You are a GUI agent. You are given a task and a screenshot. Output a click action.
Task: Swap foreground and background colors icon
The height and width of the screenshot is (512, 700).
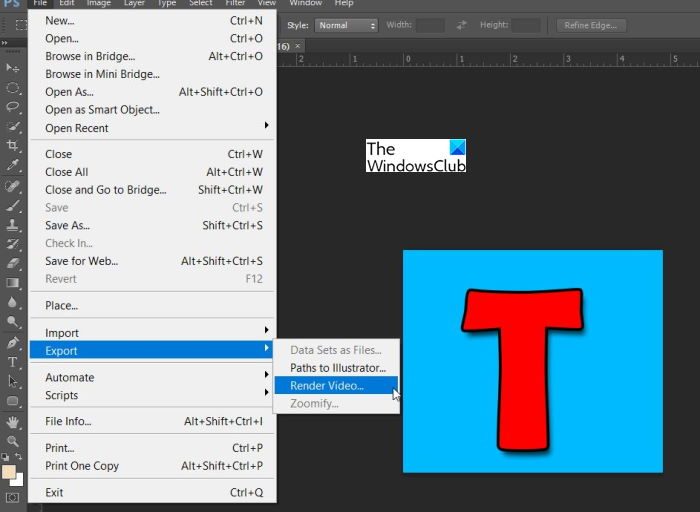coord(19,457)
